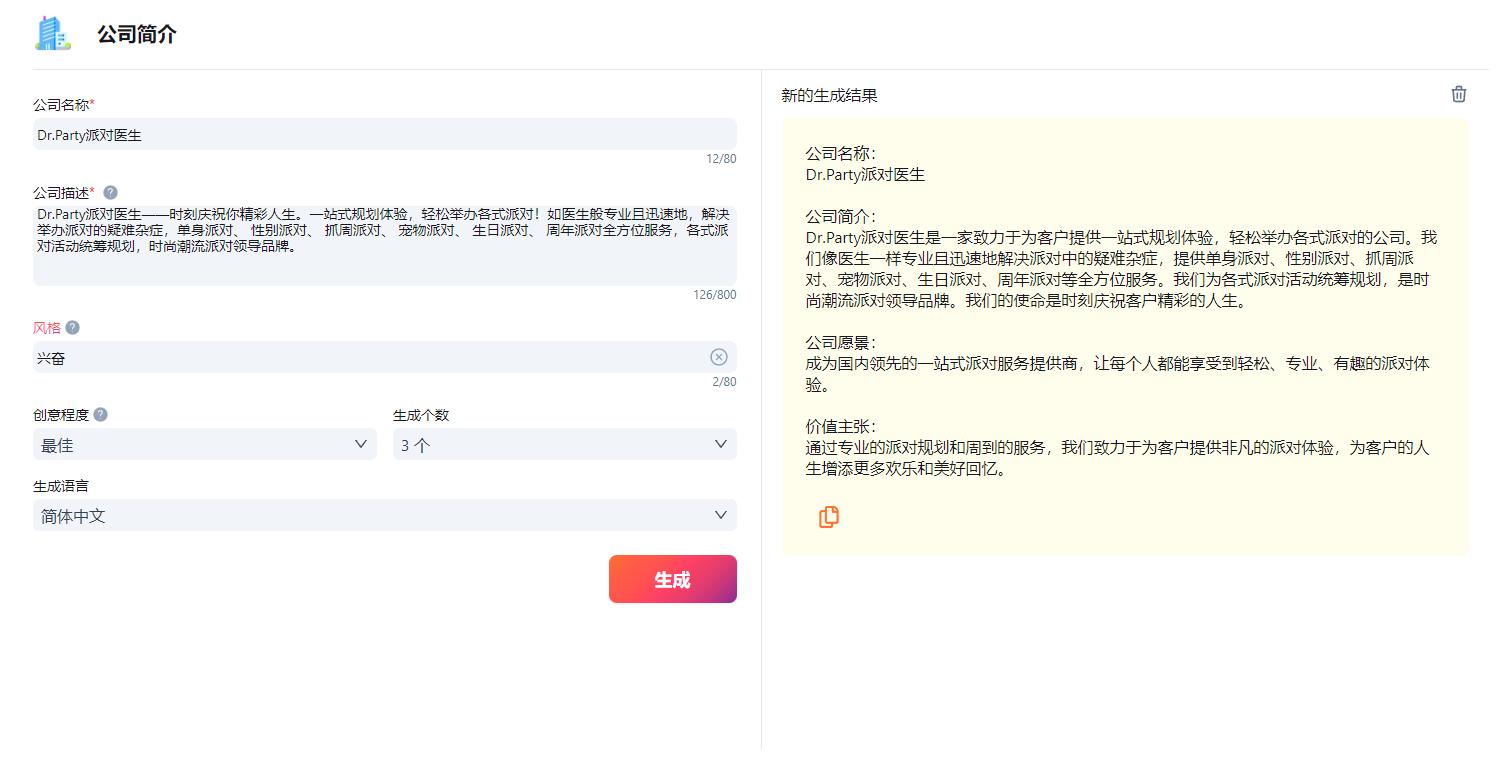
Task: Focus the 风格 input containing 兴奋
Action: [385, 357]
